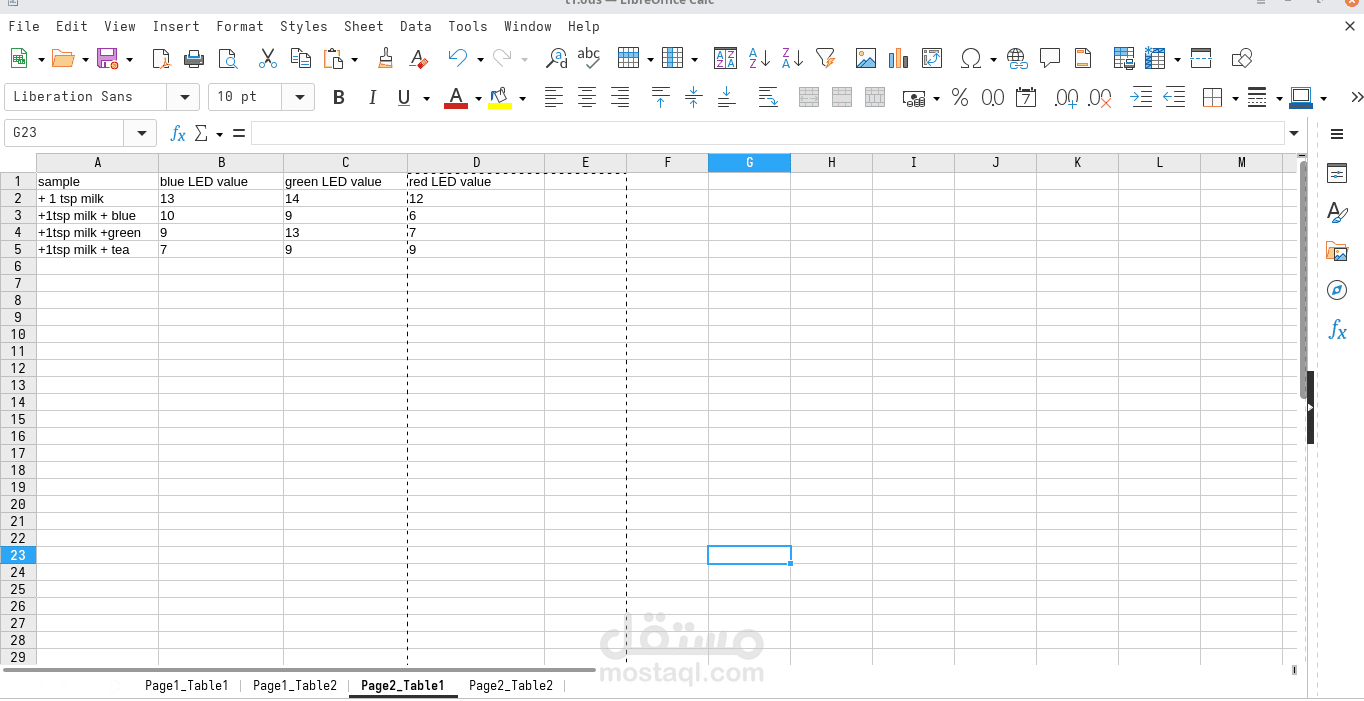
Task: Open the Format menu
Action: [x=240, y=26]
